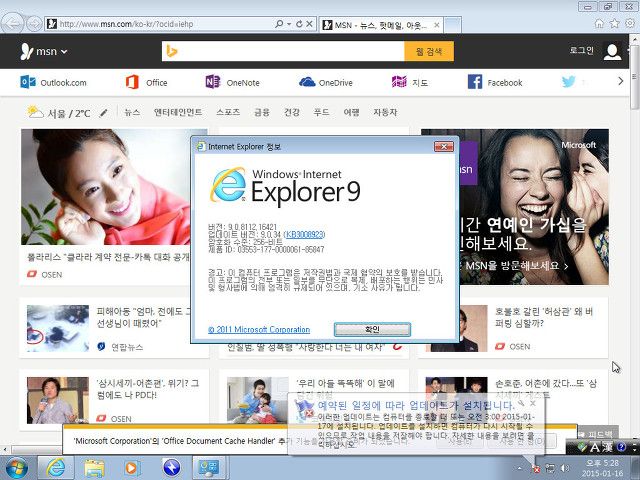This screenshot has width=640, height=480.
Task: Open Favorites star icon
Action: (x=614, y=24)
